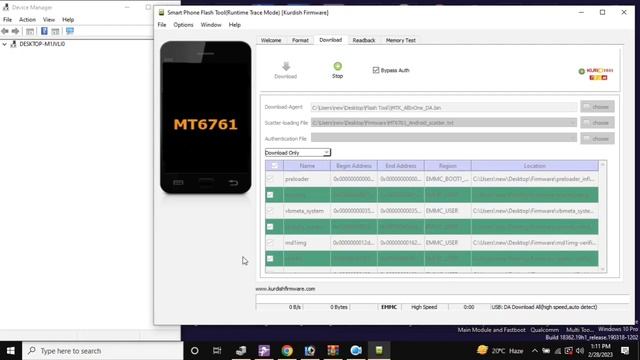Open the Help menu in Flash Tool
This screenshot has height=360, width=640.
click(235, 25)
